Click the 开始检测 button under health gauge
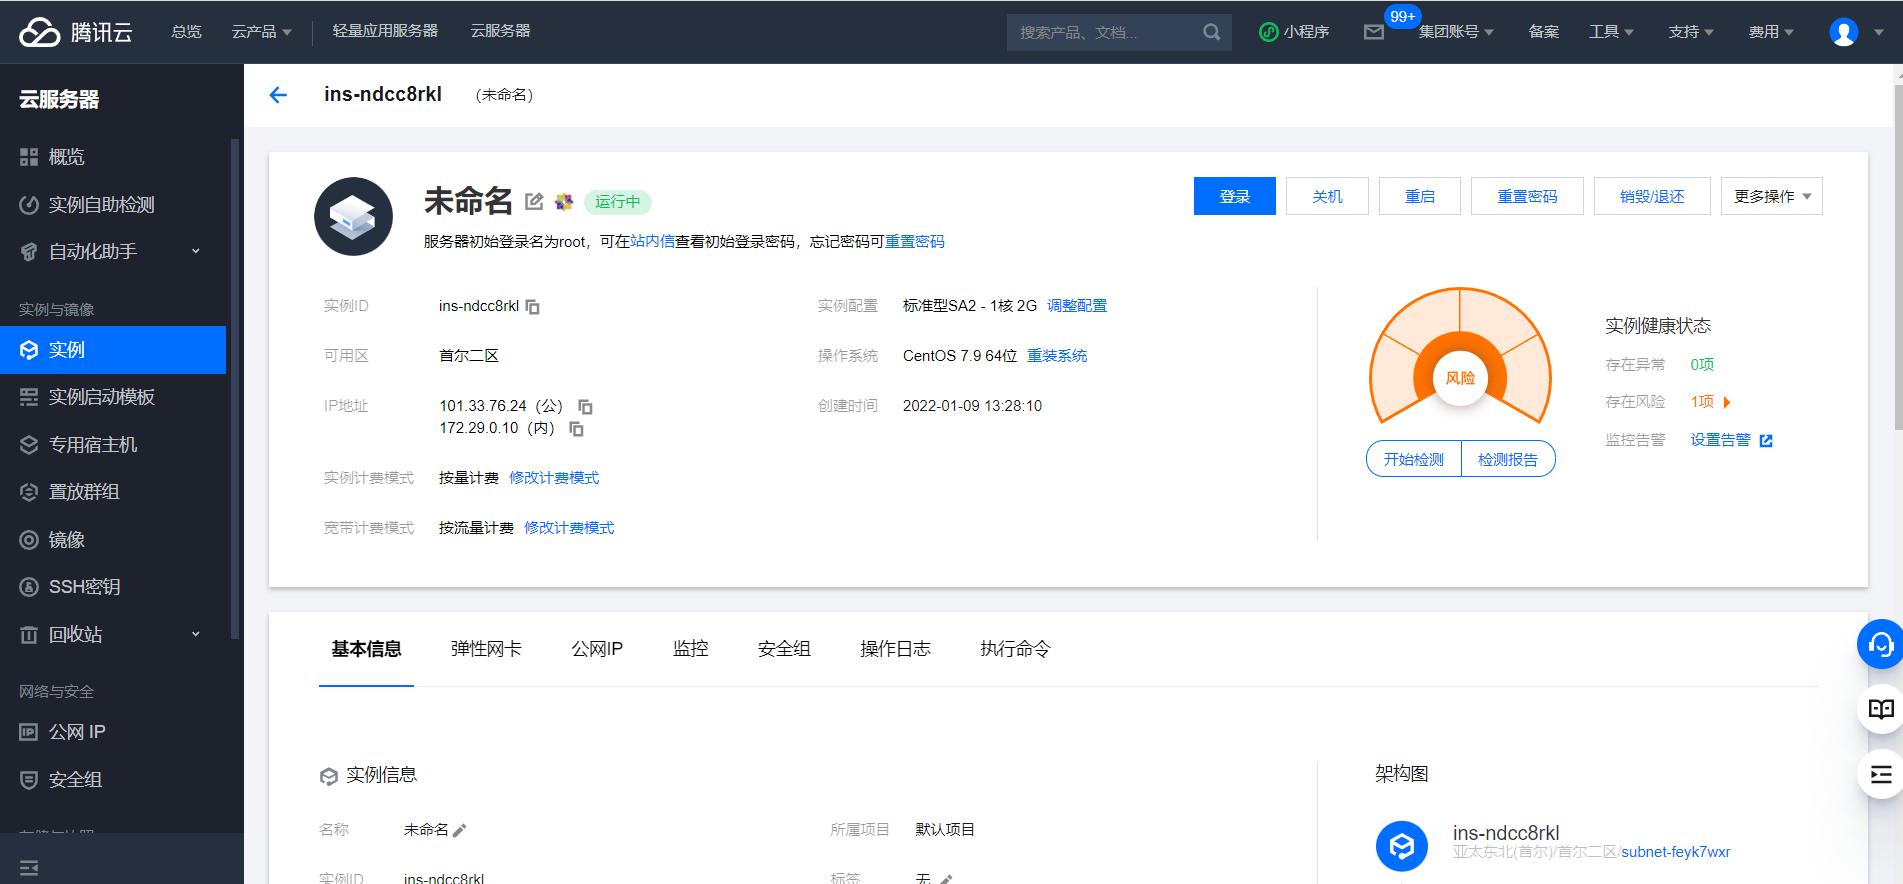 1413,459
